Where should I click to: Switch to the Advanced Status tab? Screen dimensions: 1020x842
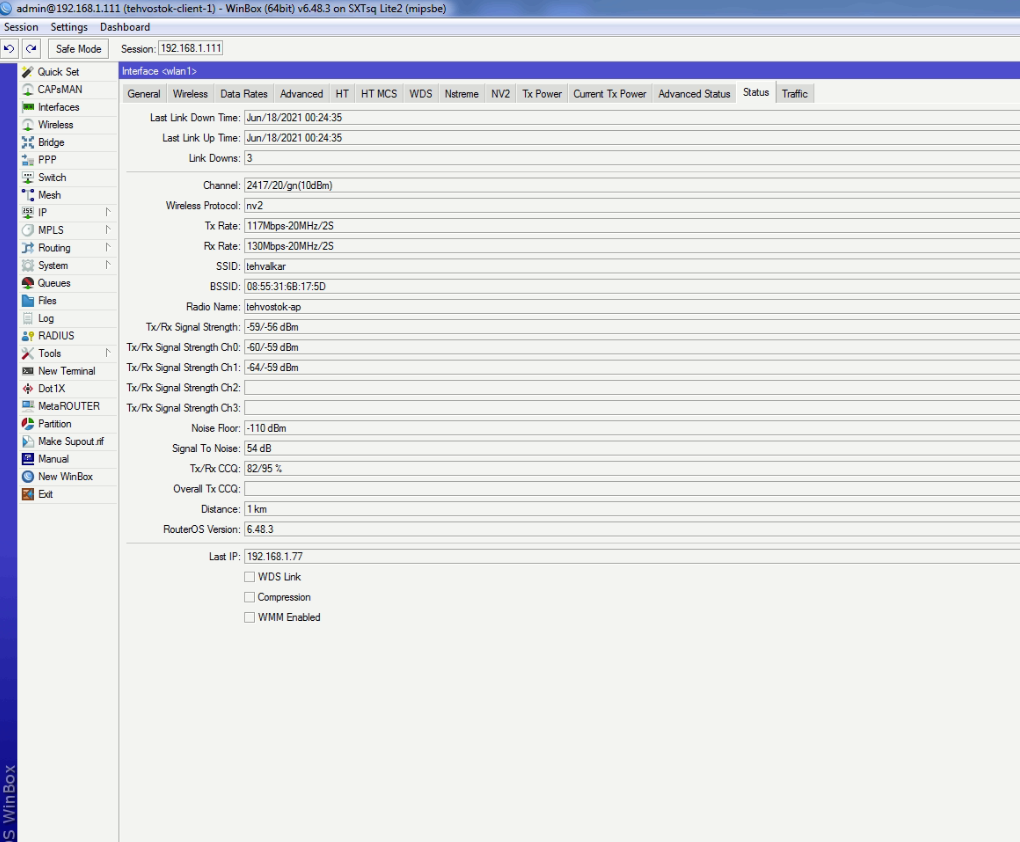pos(694,94)
